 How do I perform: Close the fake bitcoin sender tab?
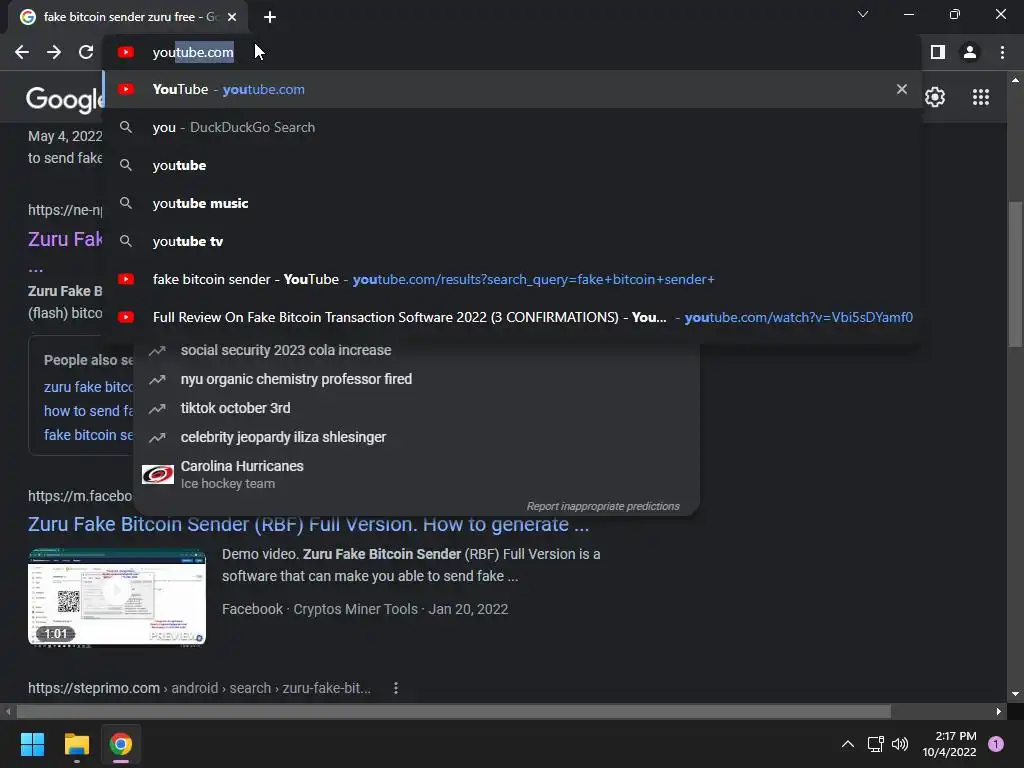[232, 17]
